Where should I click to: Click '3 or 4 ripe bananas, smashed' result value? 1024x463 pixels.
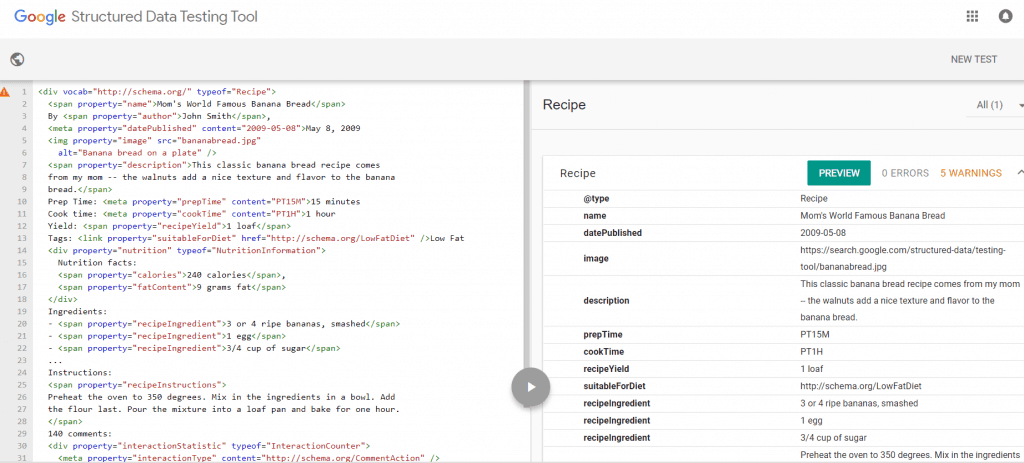coord(859,403)
